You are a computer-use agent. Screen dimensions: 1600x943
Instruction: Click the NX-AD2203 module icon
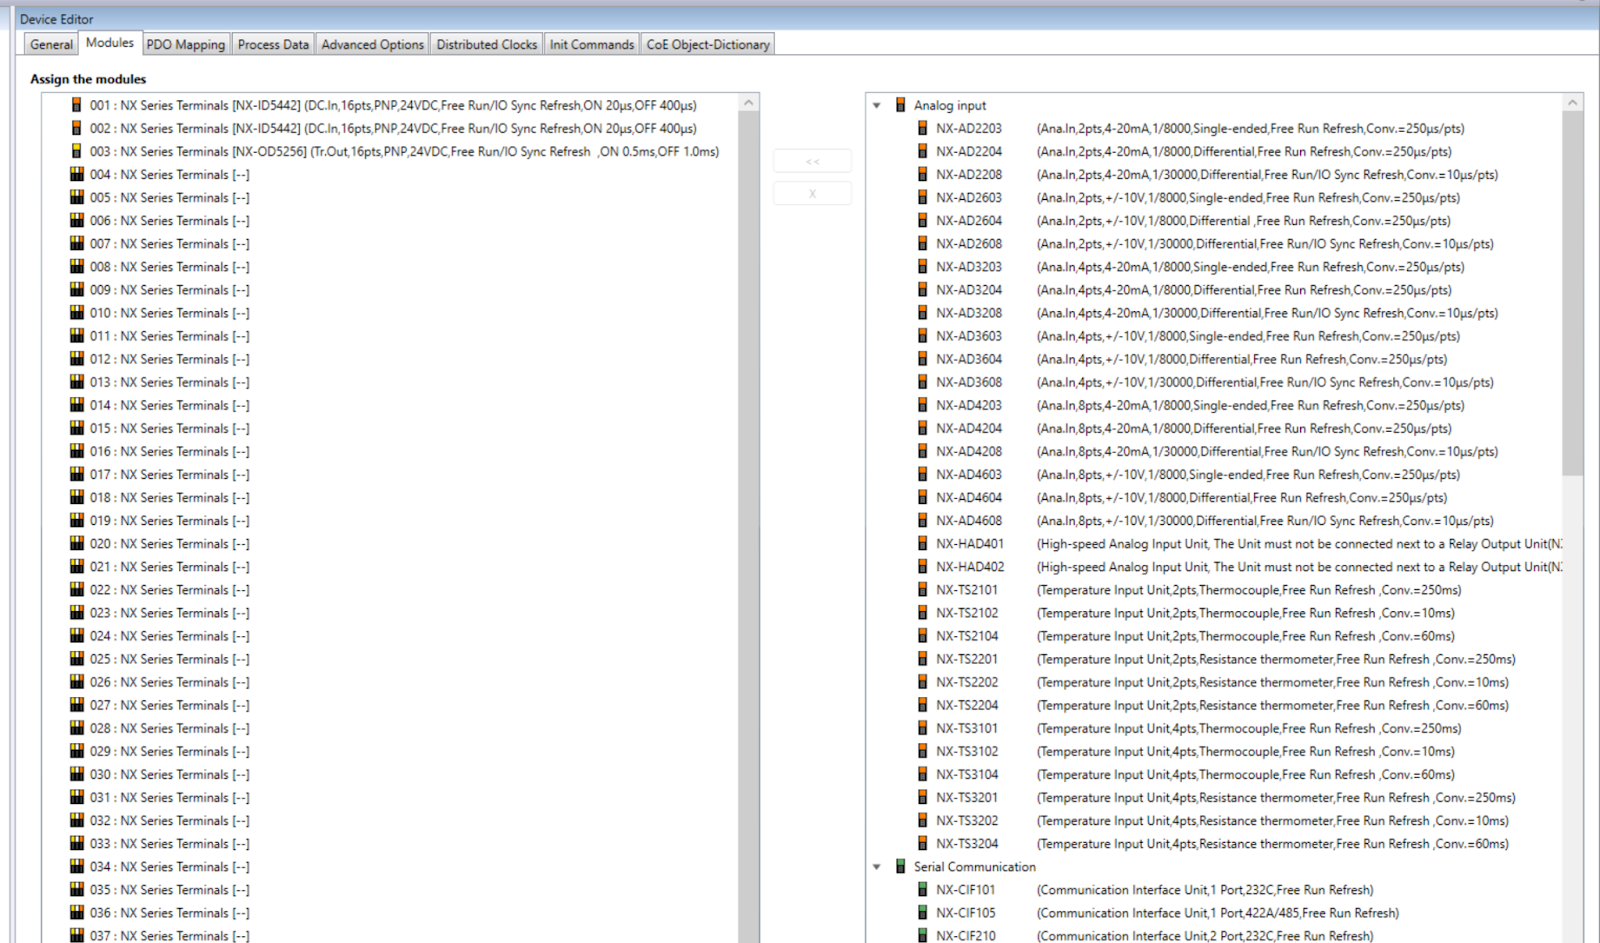pos(922,128)
